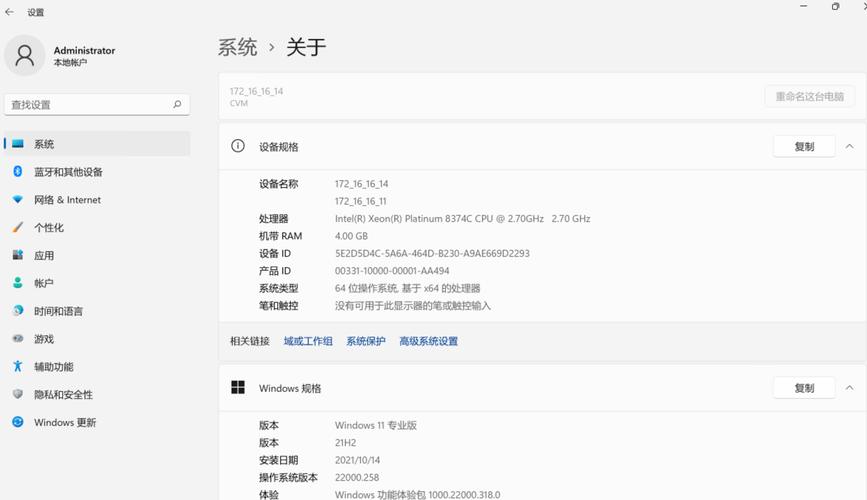Collapse the device specifications (设备规格) section
The height and width of the screenshot is (500, 867).
(849, 147)
